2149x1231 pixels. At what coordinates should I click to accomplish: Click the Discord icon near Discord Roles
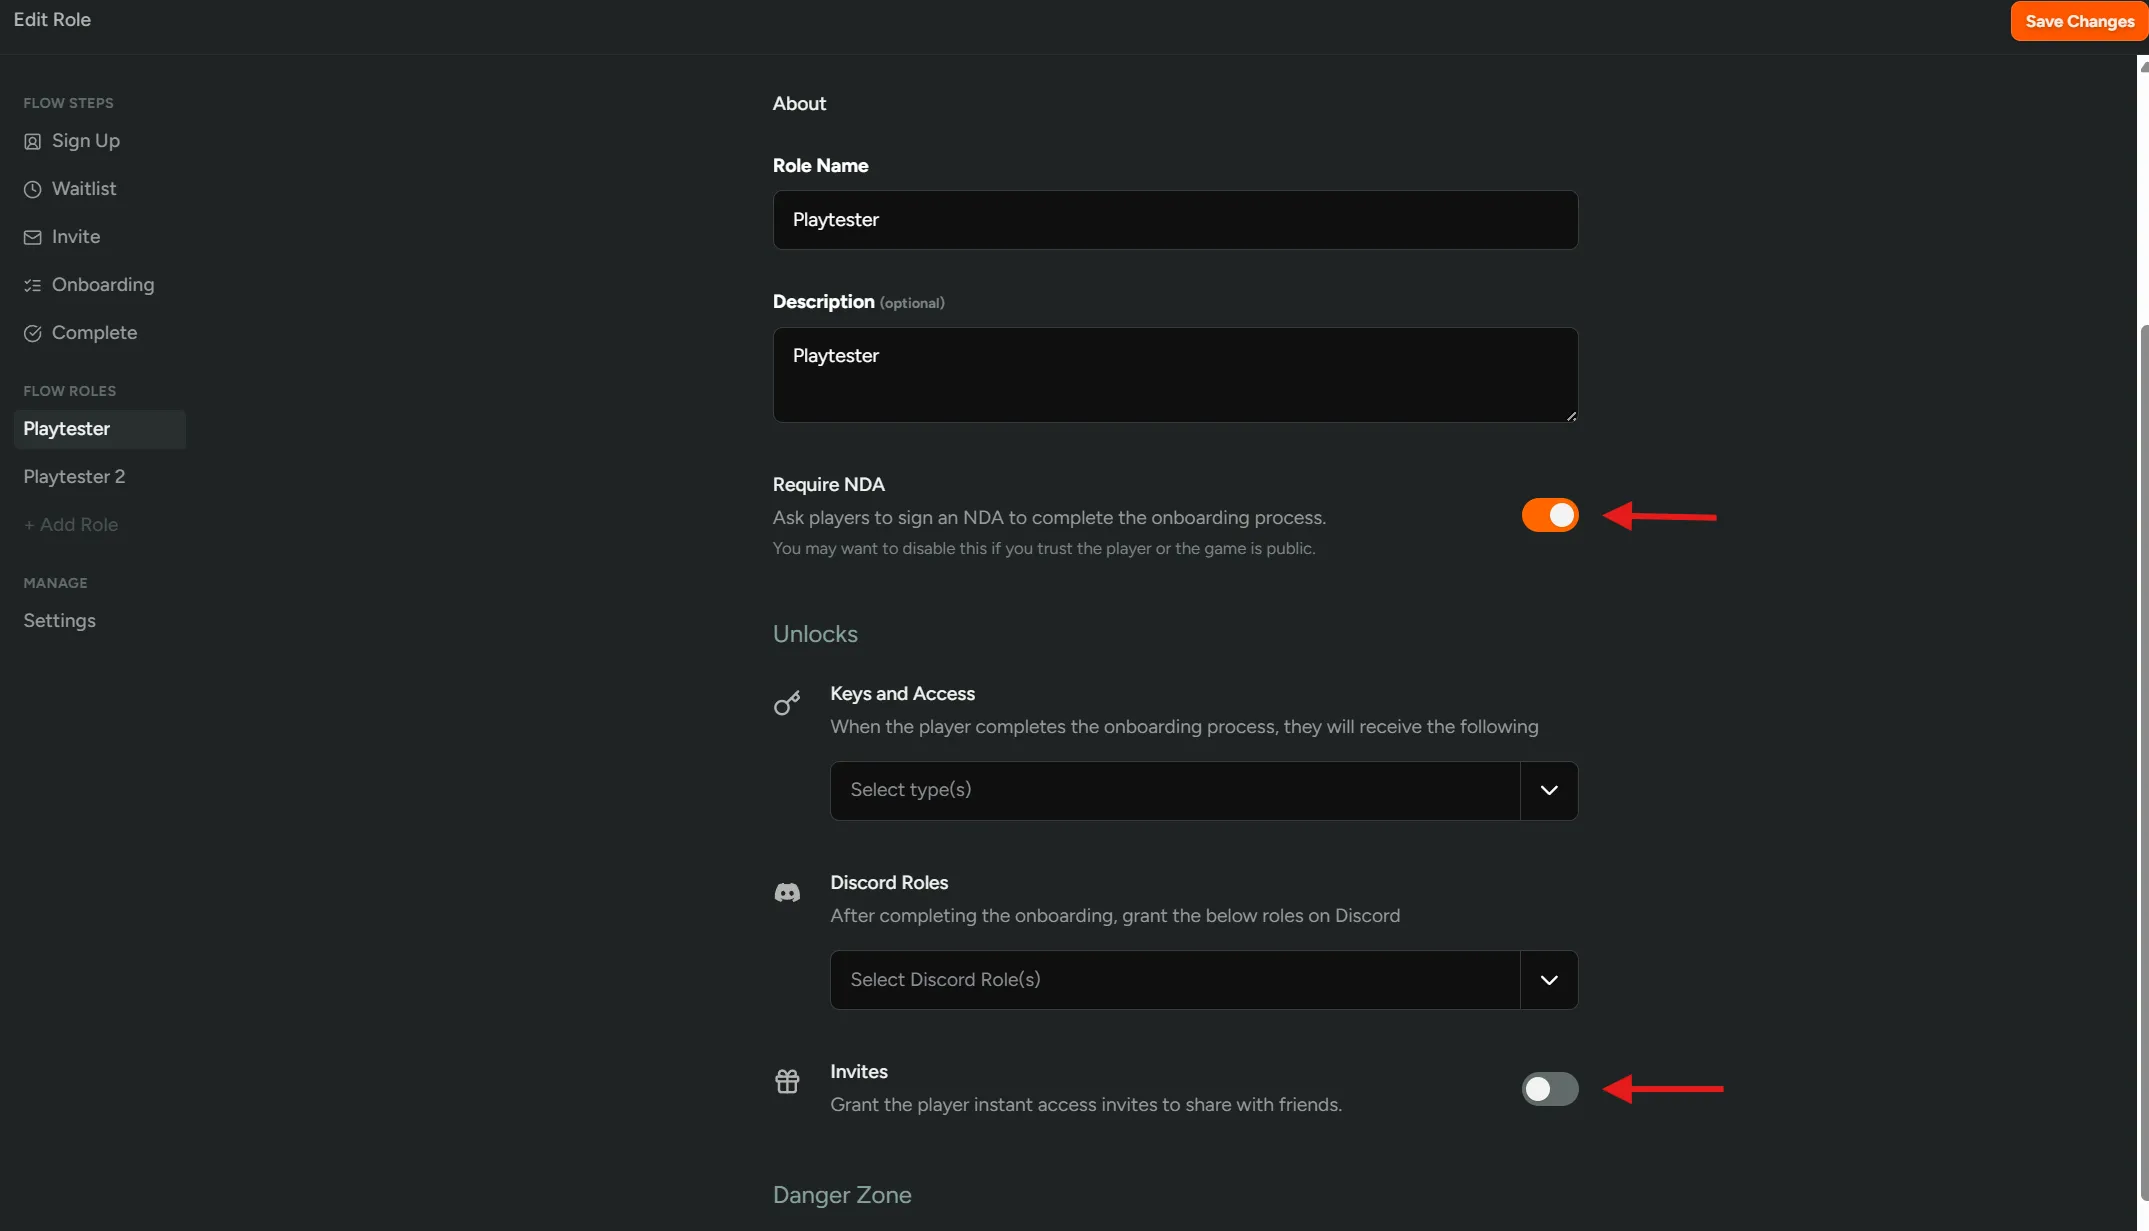click(787, 892)
